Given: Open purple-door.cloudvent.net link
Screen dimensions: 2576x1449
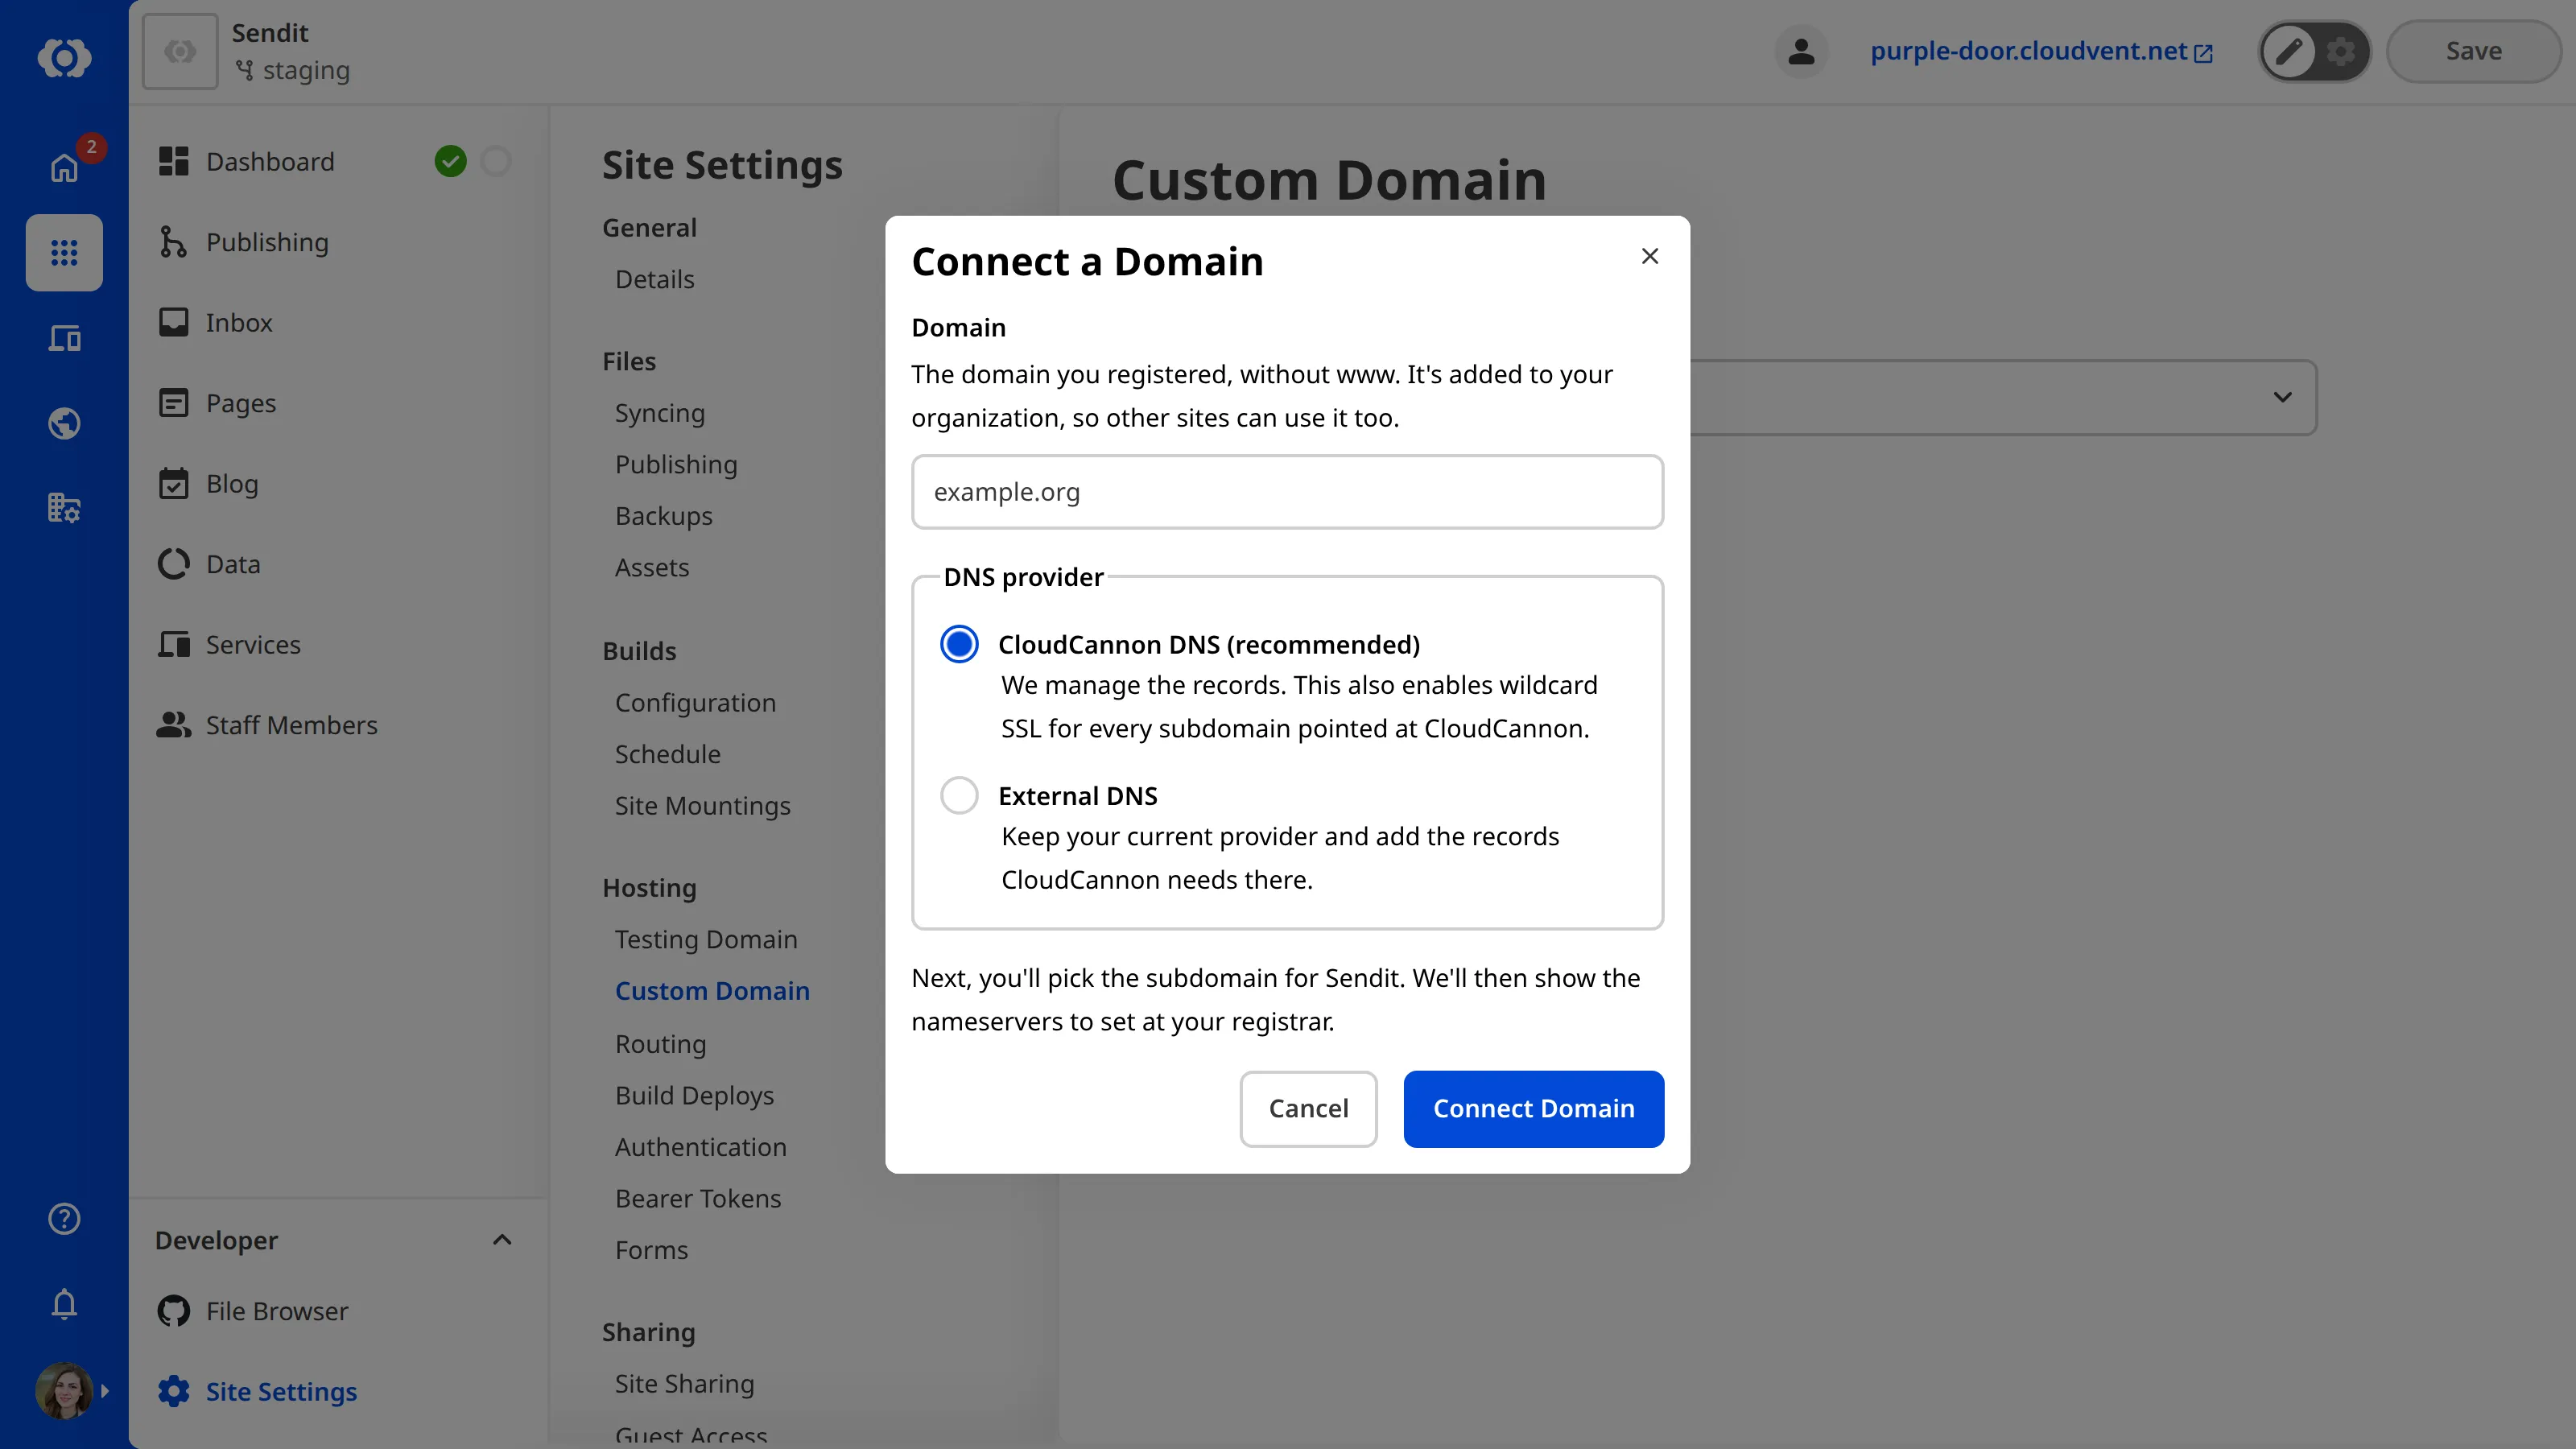Looking at the screenshot, I should [x=2041, y=51].
